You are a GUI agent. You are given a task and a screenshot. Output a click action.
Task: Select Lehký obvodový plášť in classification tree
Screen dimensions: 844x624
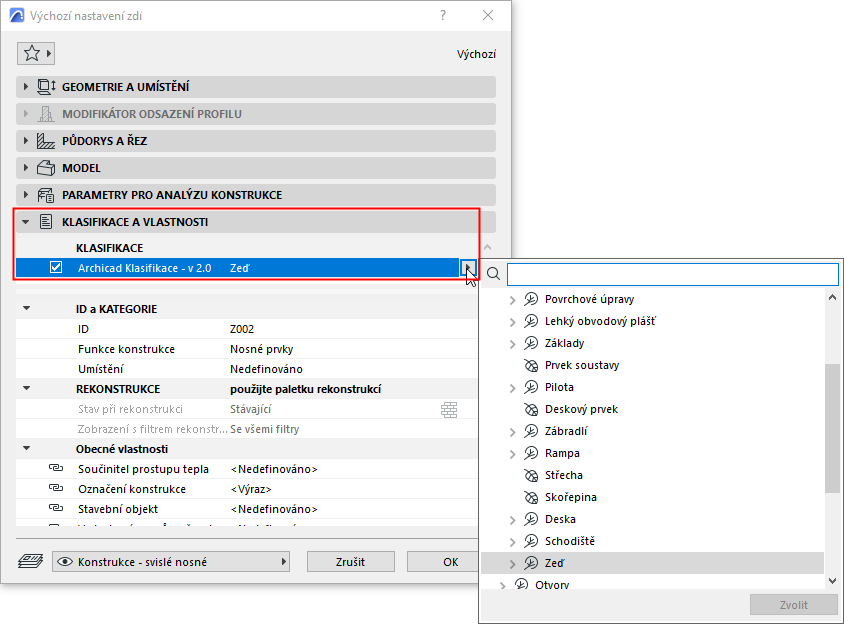pyautogui.click(x=600, y=321)
